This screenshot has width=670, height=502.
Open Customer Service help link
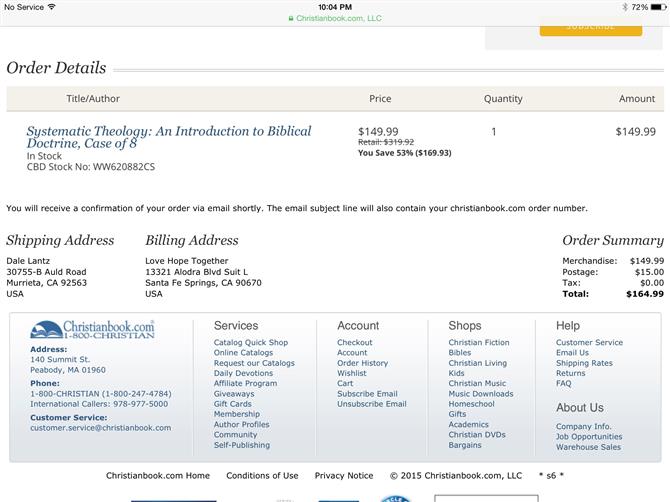tap(589, 342)
